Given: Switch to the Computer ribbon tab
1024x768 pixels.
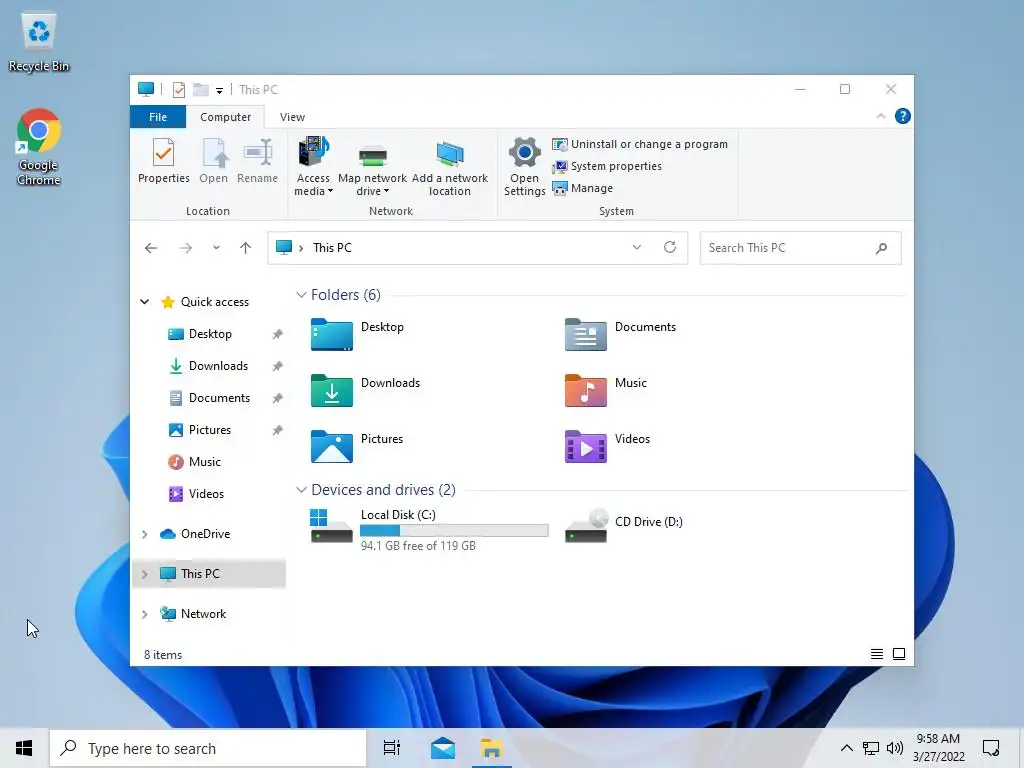Looking at the screenshot, I should tap(225, 117).
